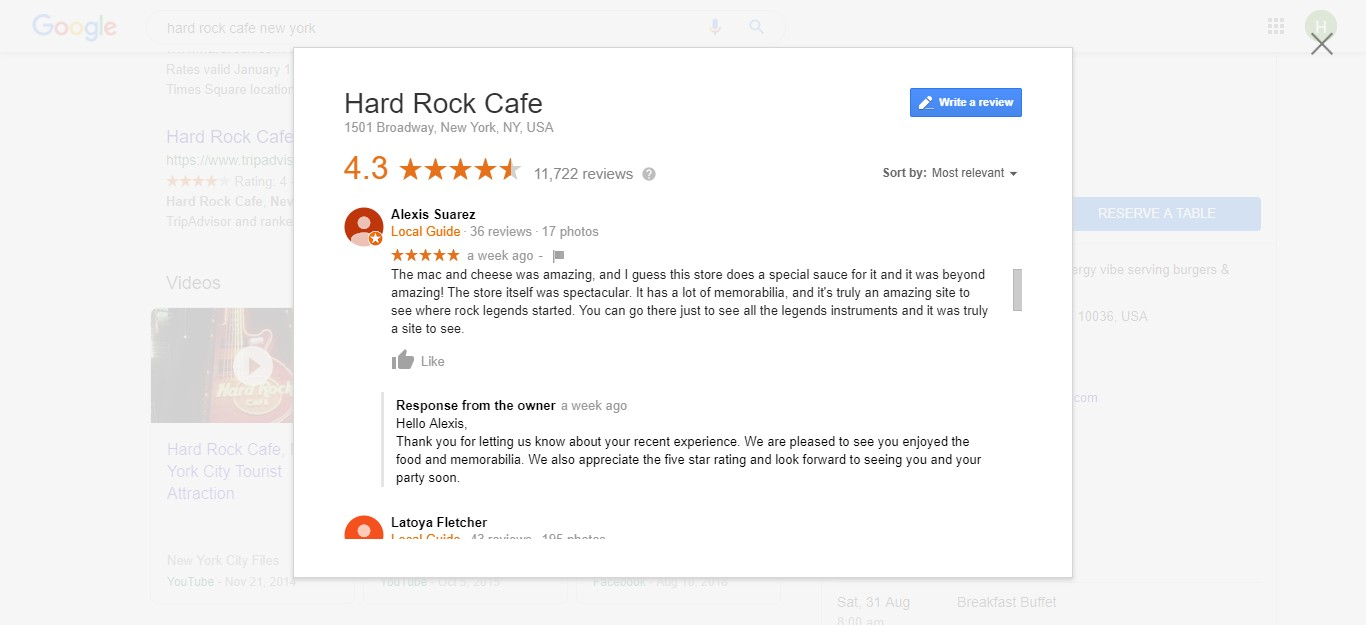Open Alexis Suarez's profile avatar
This screenshot has height=625, width=1366.
[363, 226]
